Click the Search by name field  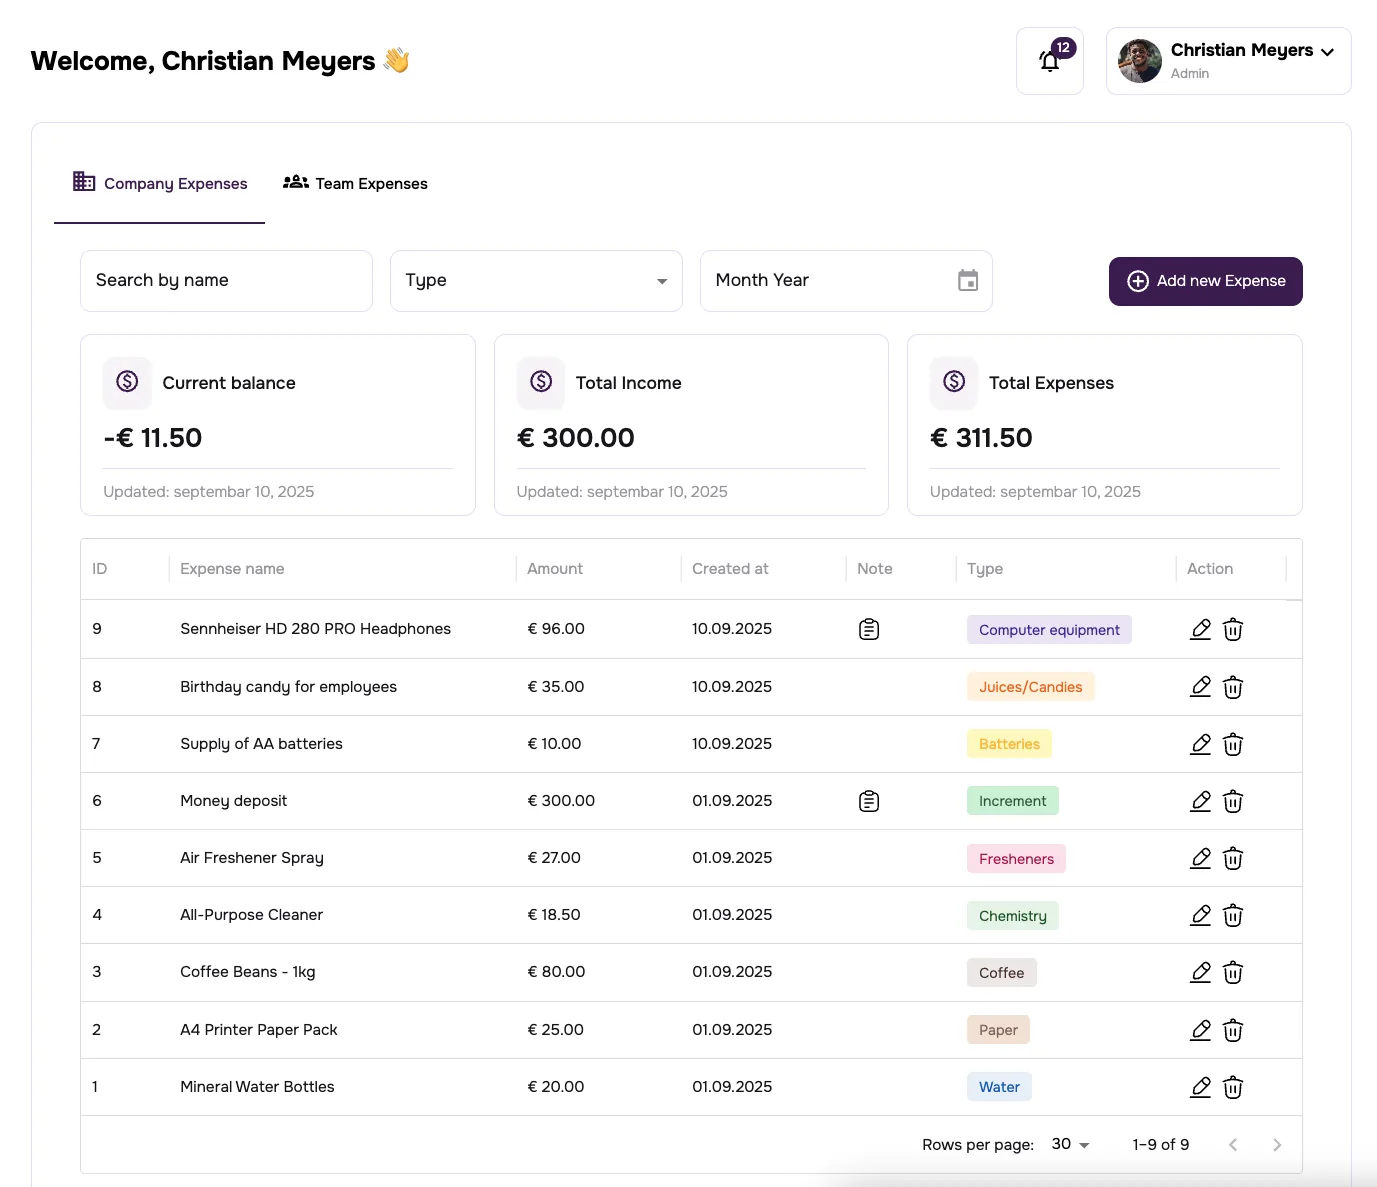click(226, 281)
